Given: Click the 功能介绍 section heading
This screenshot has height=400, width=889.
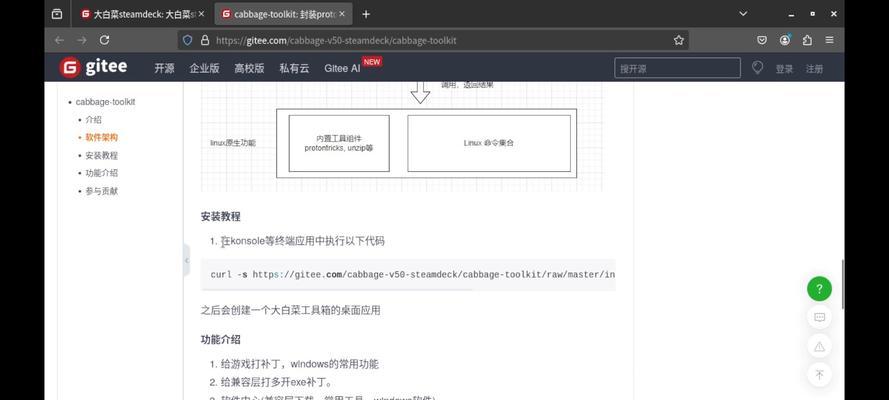Looking at the screenshot, I should [x=221, y=340].
